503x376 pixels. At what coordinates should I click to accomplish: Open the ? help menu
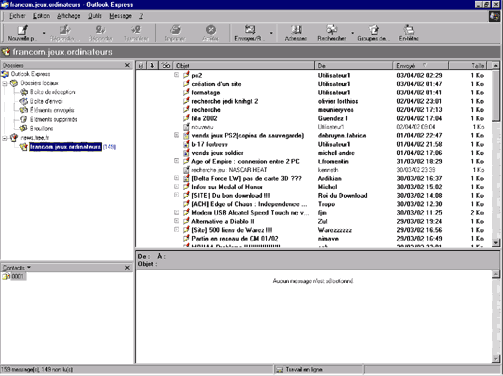[141, 16]
